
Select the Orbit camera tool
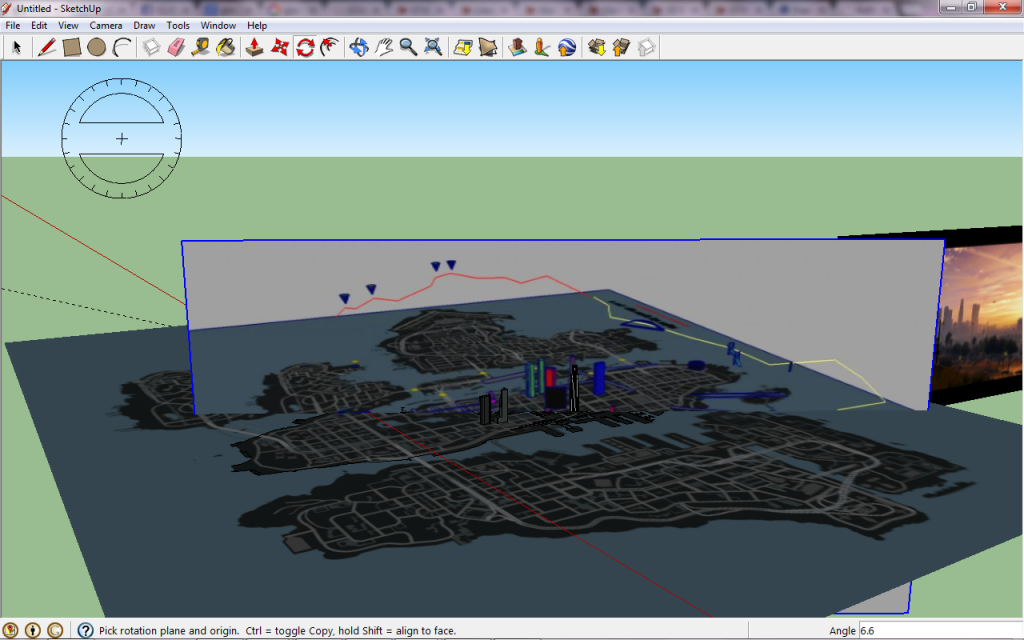click(358, 47)
